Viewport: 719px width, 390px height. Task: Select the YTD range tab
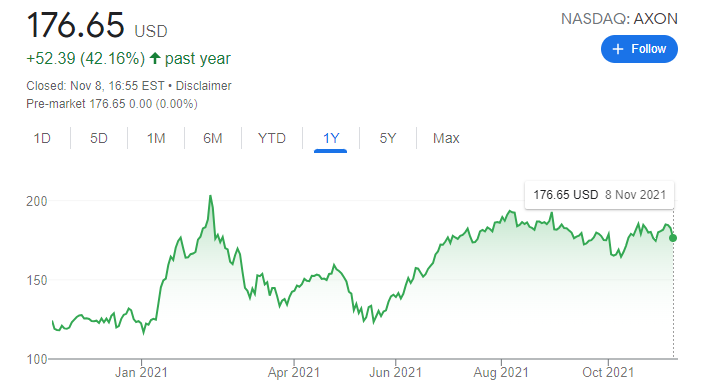[271, 138]
